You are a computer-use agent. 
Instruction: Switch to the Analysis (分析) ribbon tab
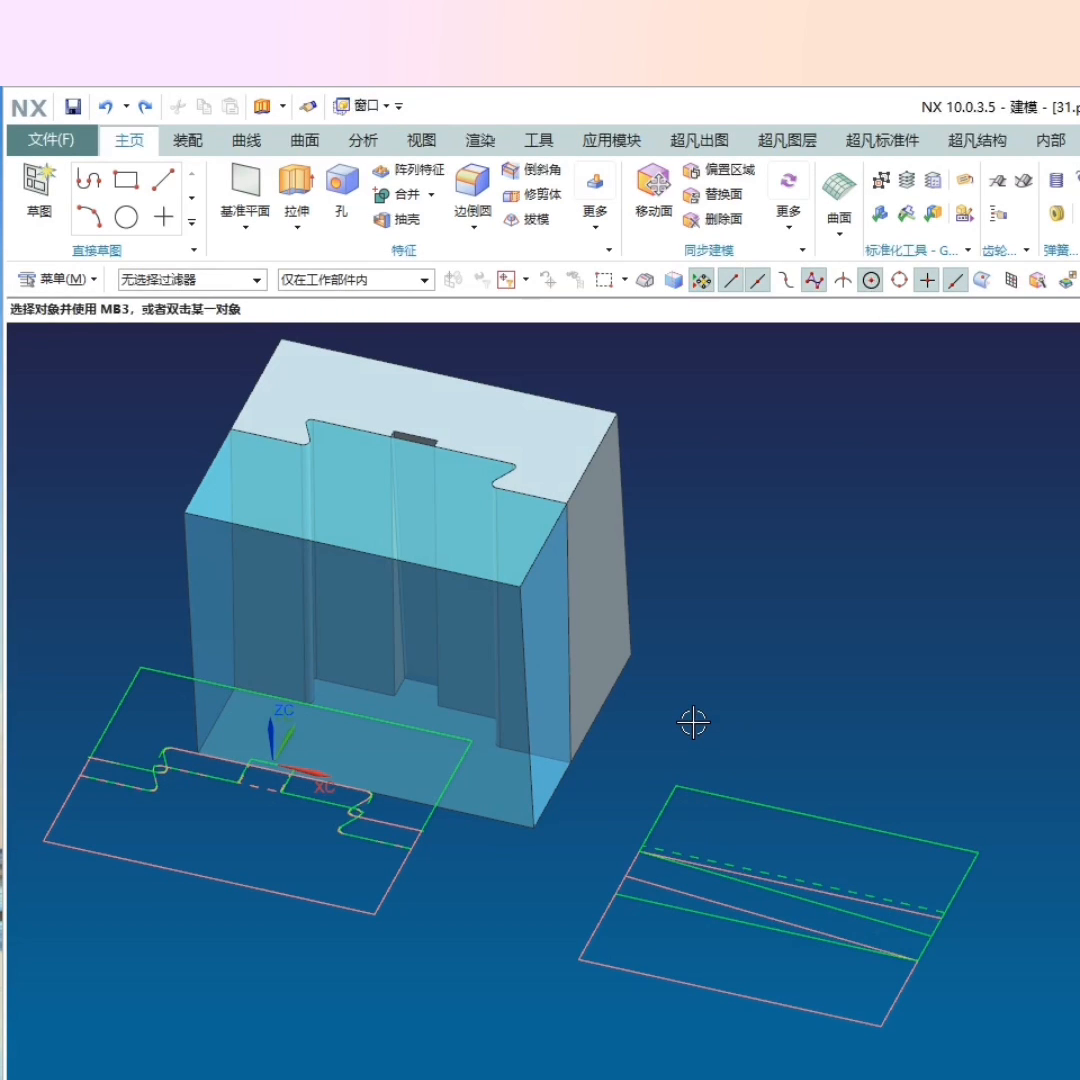click(363, 140)
